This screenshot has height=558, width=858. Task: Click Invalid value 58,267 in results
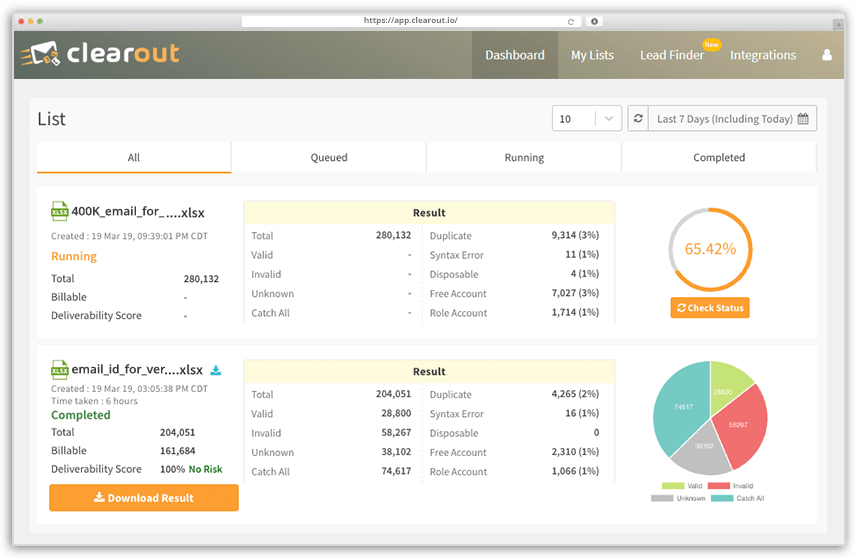(x=396, y=432)
